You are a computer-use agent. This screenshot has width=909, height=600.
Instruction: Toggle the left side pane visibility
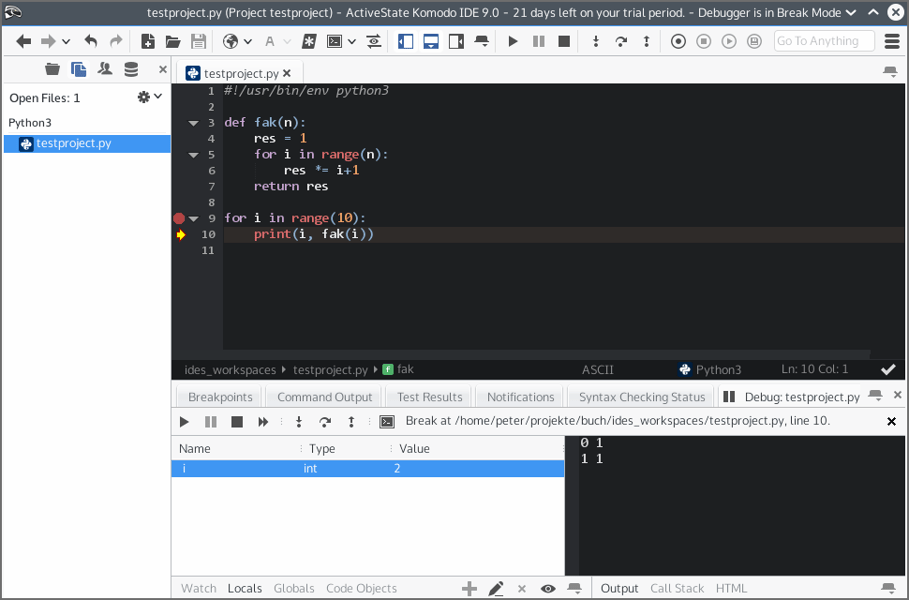406,41
